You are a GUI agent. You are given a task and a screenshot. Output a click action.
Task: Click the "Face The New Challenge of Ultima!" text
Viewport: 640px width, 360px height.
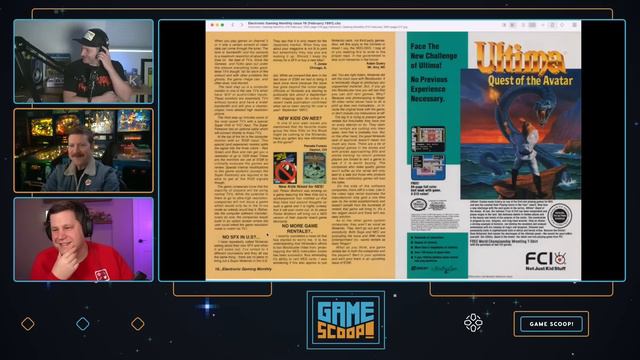[x=433, y=56]
